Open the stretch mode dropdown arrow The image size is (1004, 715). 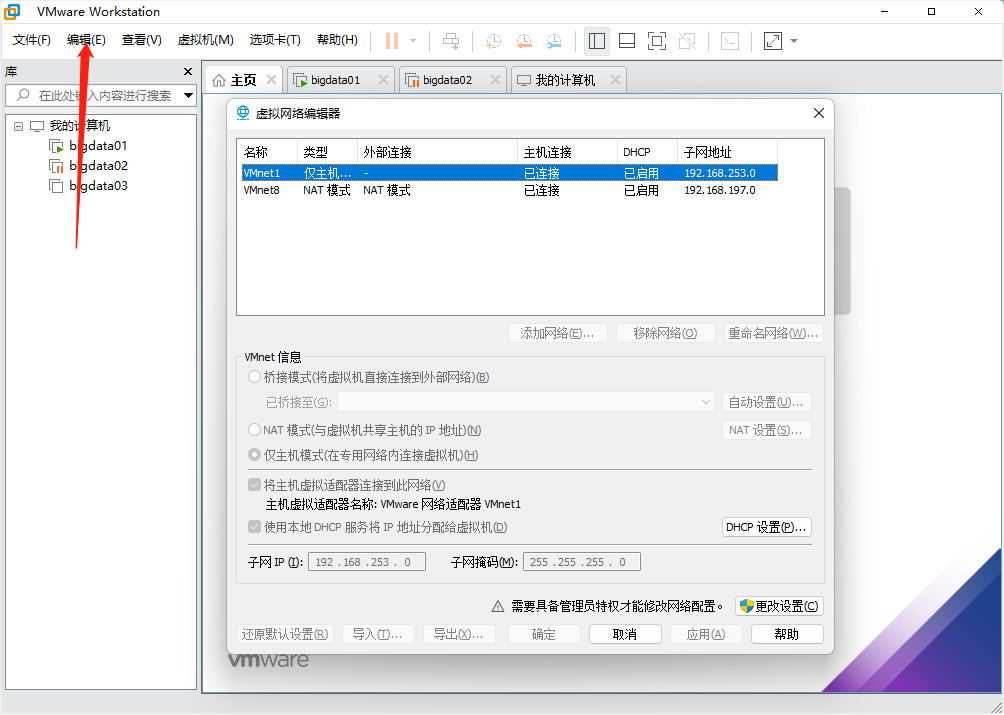click(x=794, y=41)
